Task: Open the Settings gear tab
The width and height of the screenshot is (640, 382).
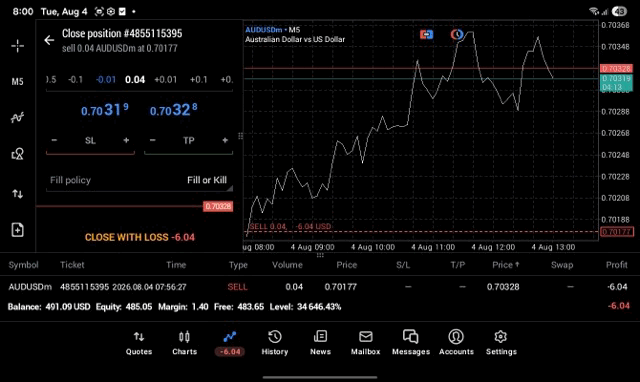Action: point(501,343)
